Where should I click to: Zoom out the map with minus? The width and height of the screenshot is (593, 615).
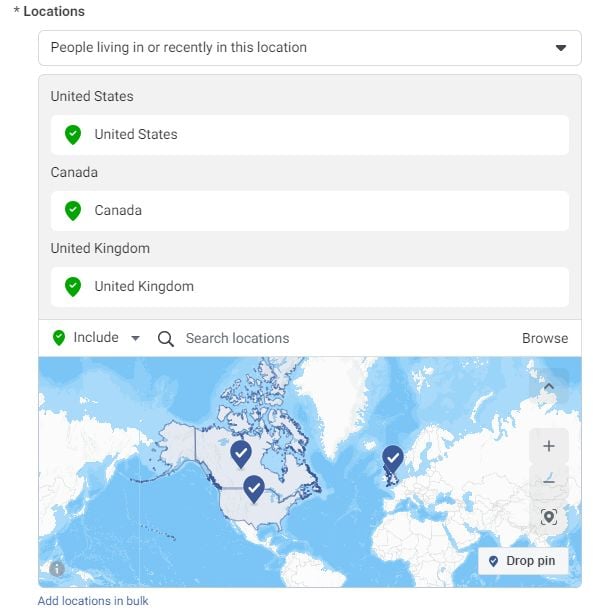point(549,481)
